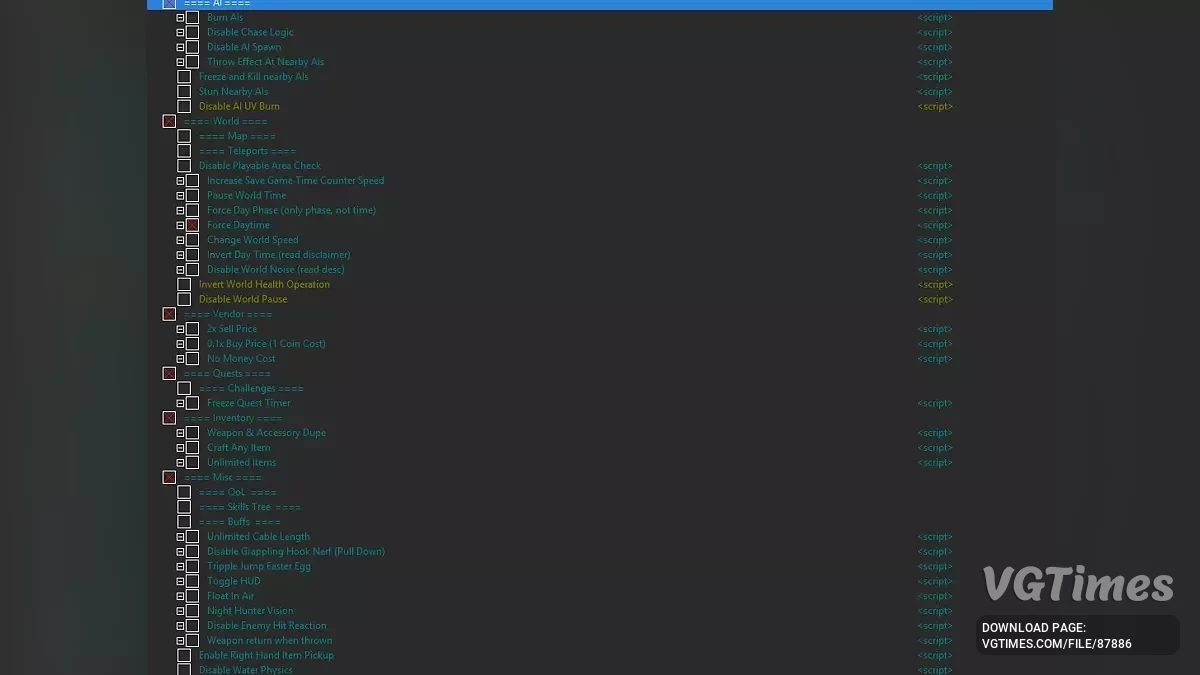1200x675 pixels.
Task: Open the script for Disable AI Spawn
Action: click(x=935, y=47)
